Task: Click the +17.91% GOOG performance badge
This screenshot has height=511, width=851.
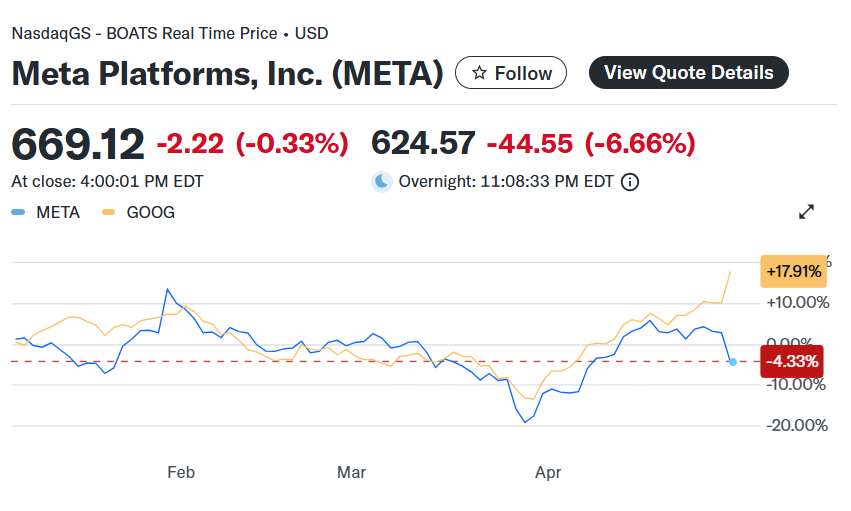Action: (x=793, y=271)
